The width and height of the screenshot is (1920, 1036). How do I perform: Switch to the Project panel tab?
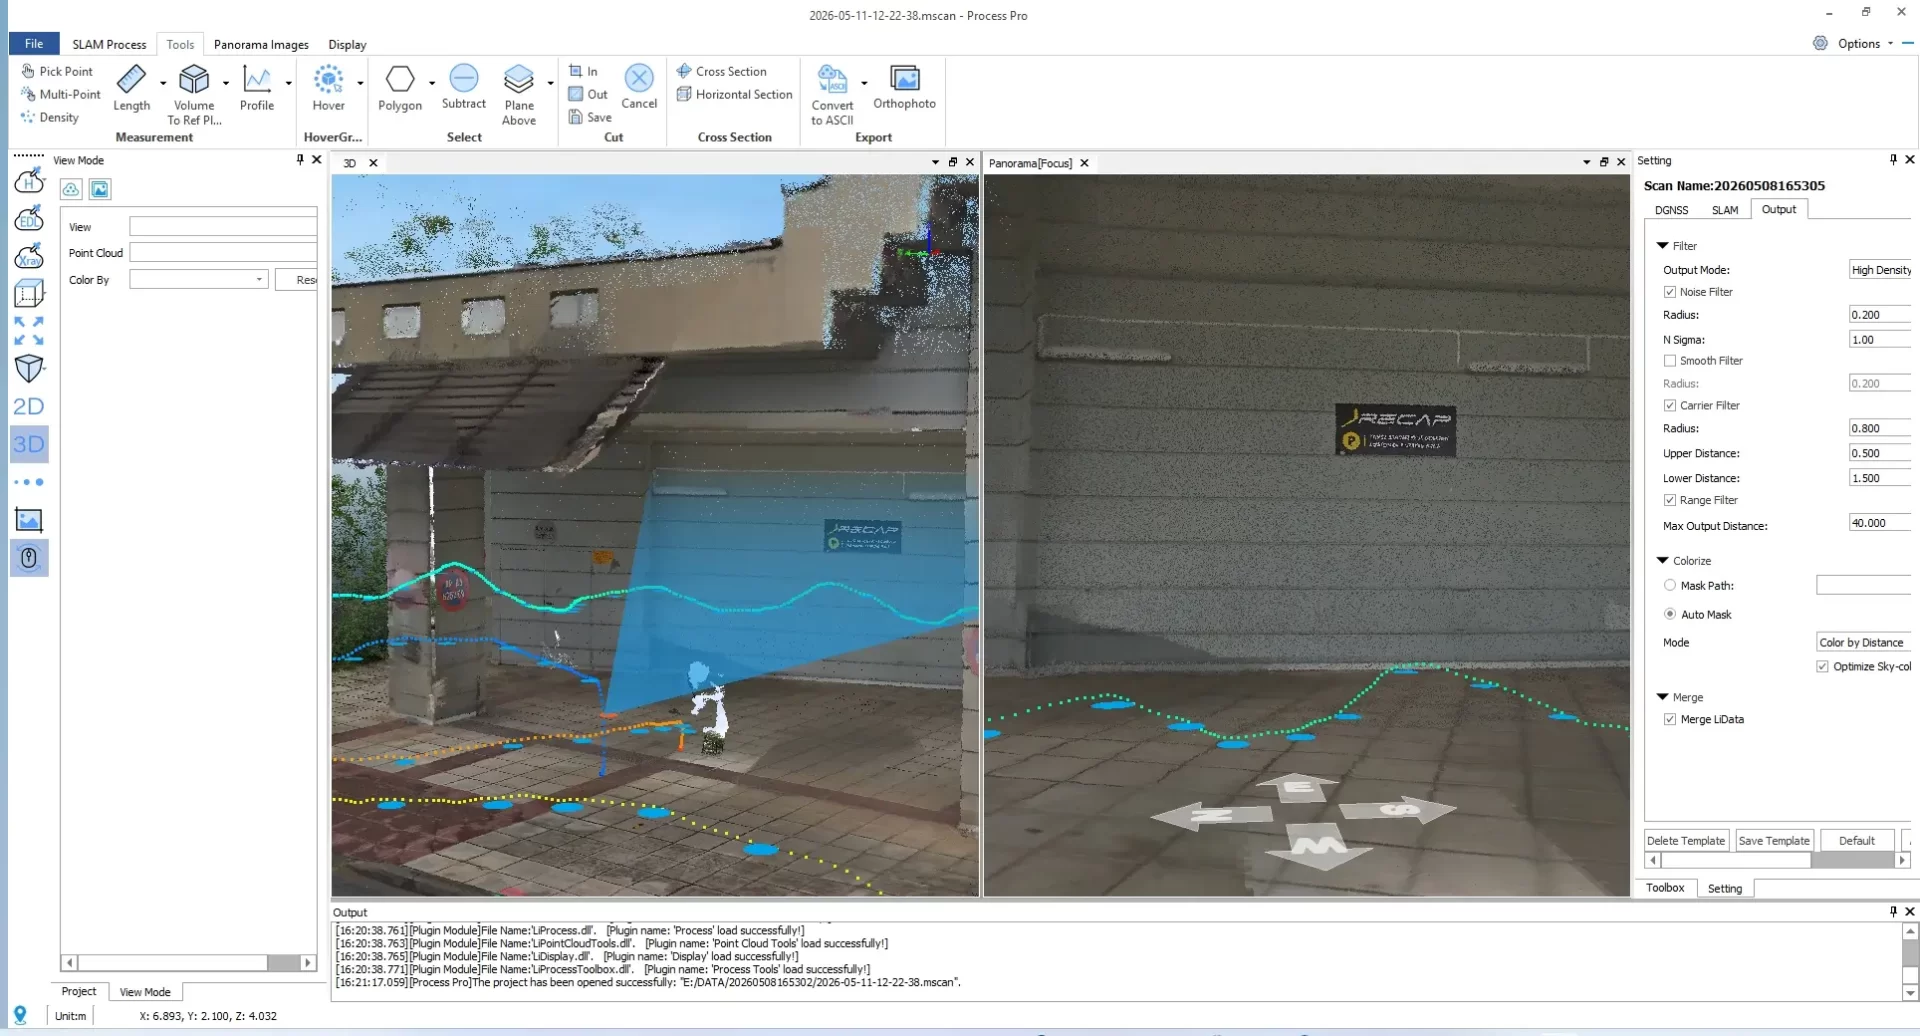79,991
